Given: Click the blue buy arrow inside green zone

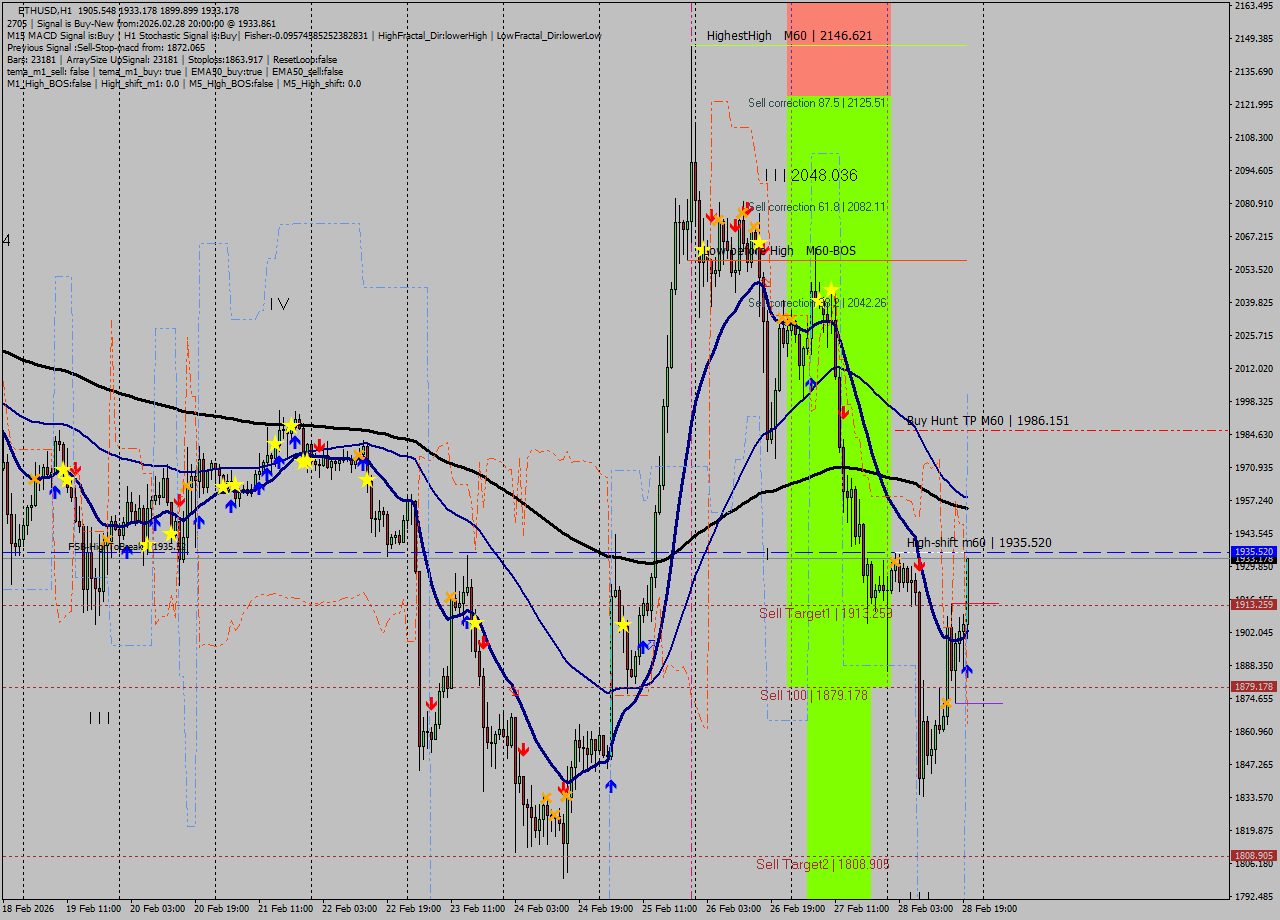Looking at the screenshot, I should click(811, 383).
